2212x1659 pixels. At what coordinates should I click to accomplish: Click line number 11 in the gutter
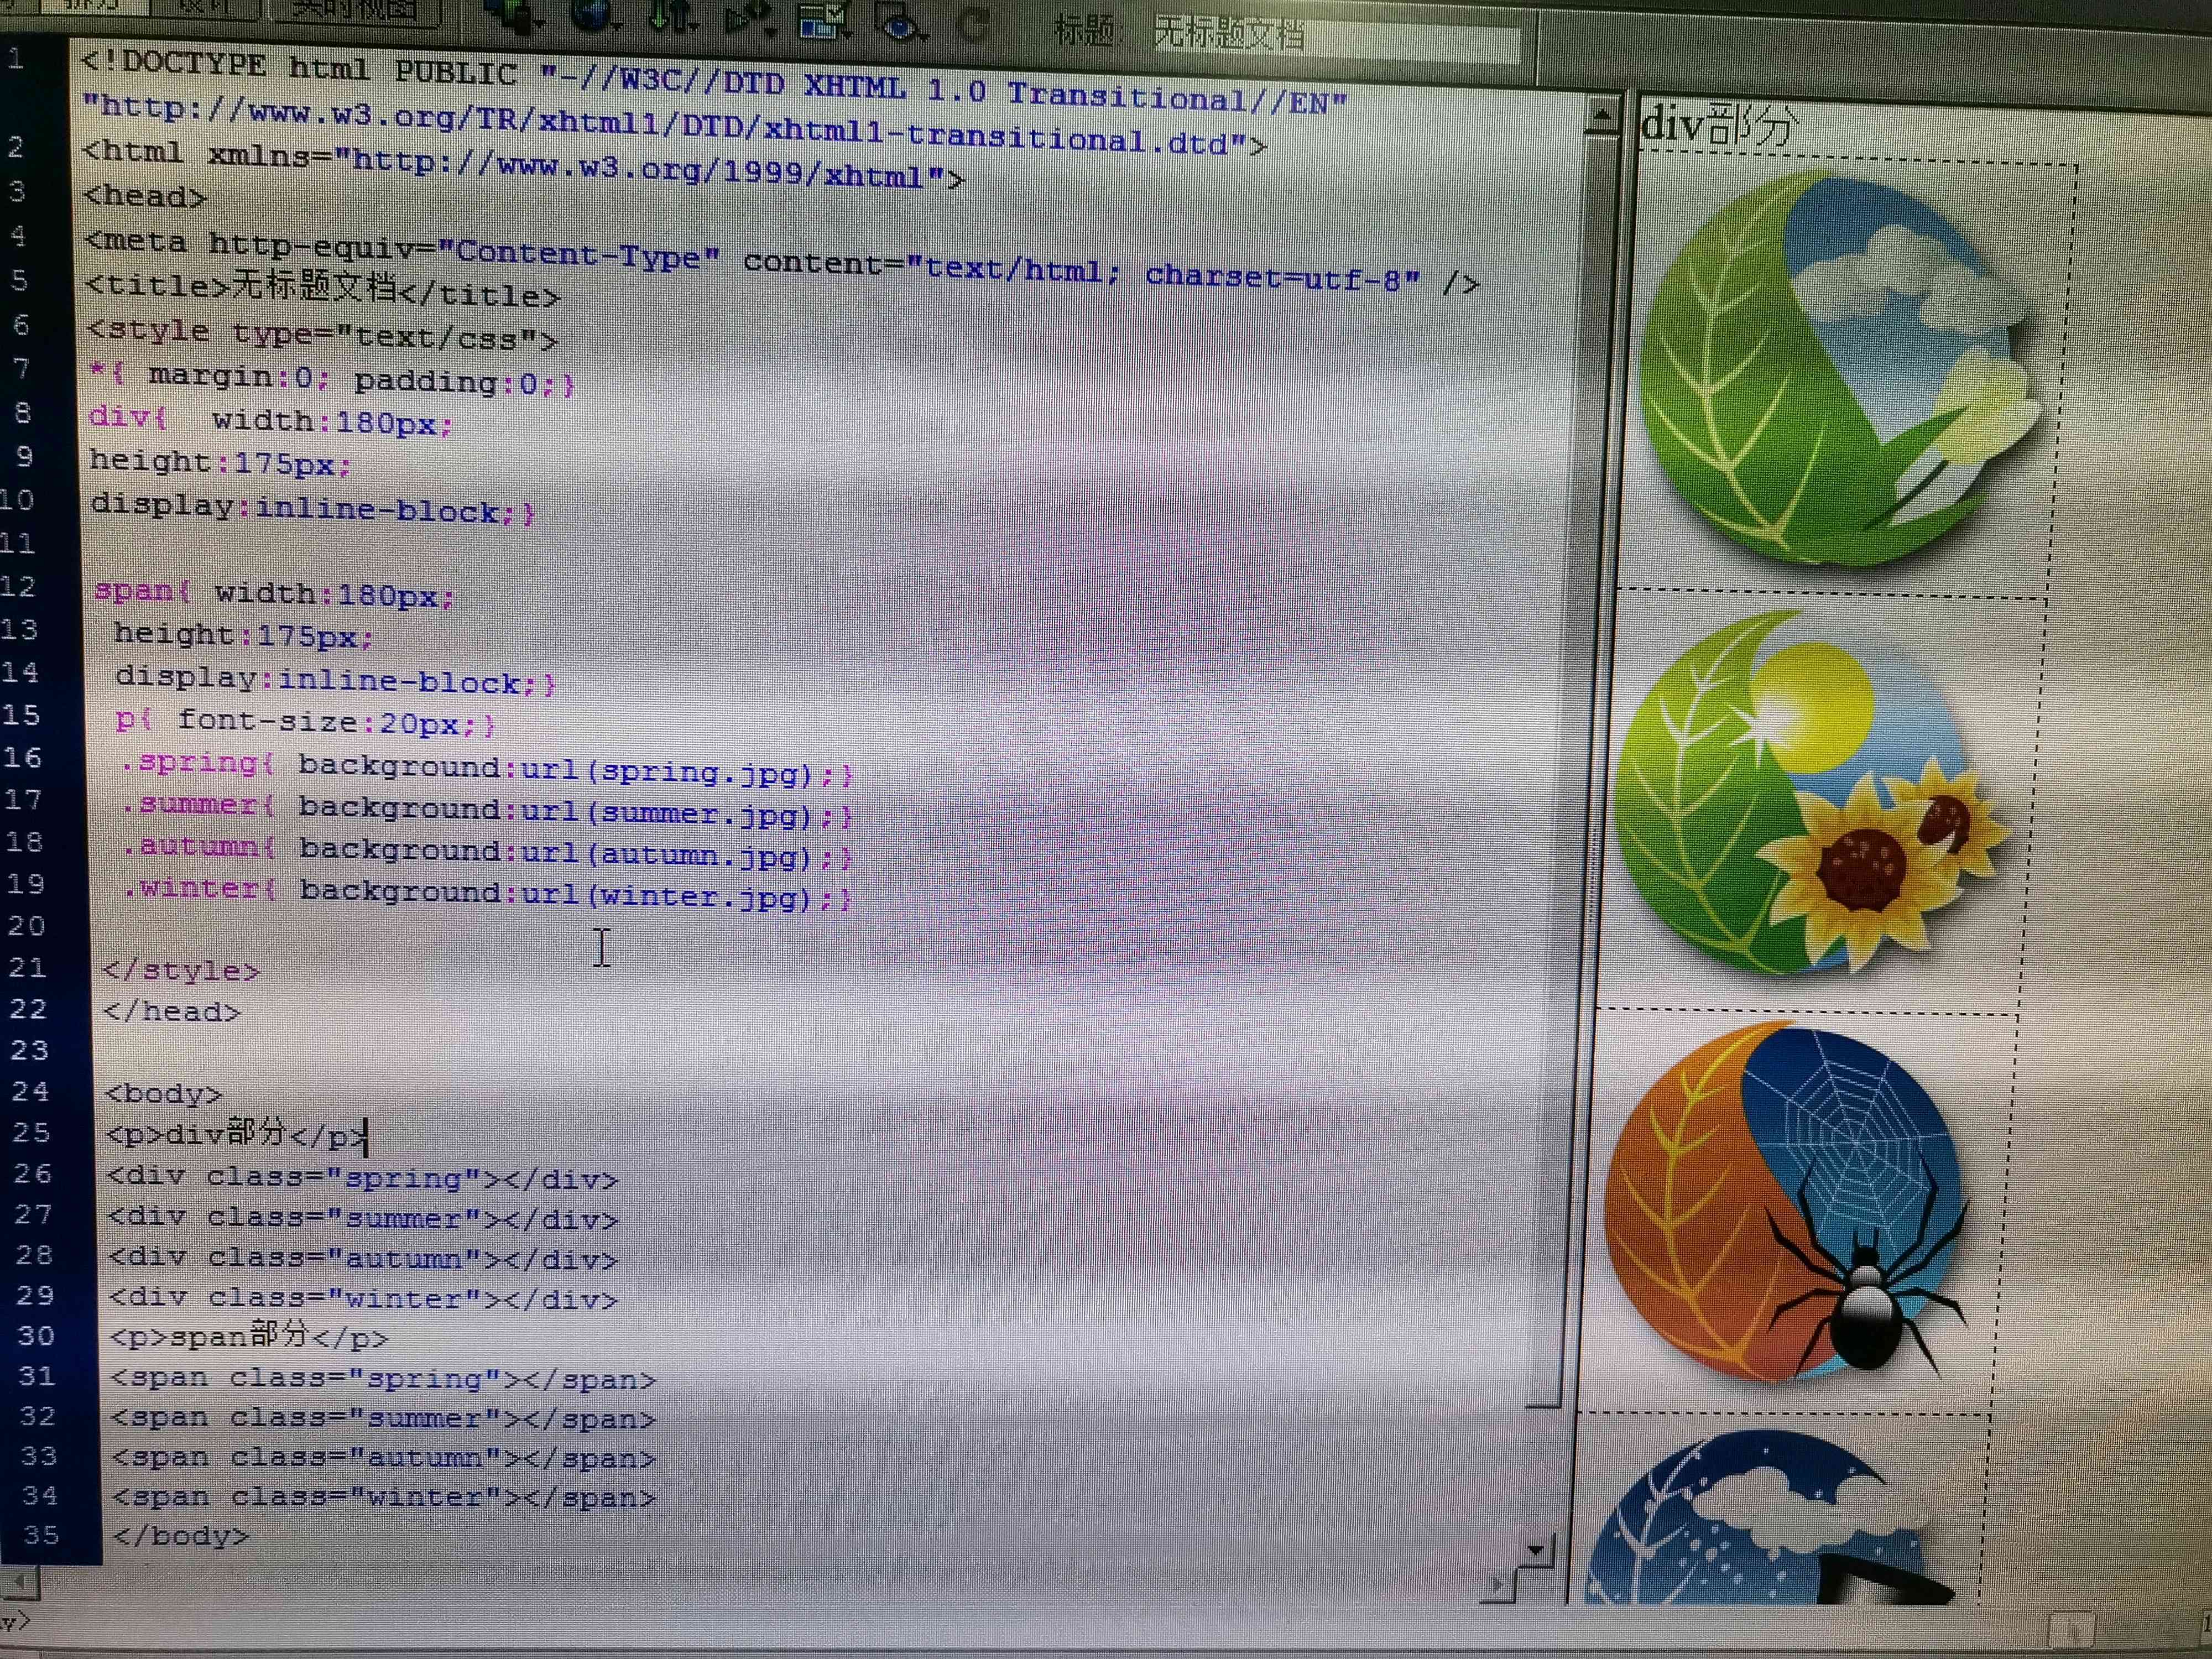(17, 544)
